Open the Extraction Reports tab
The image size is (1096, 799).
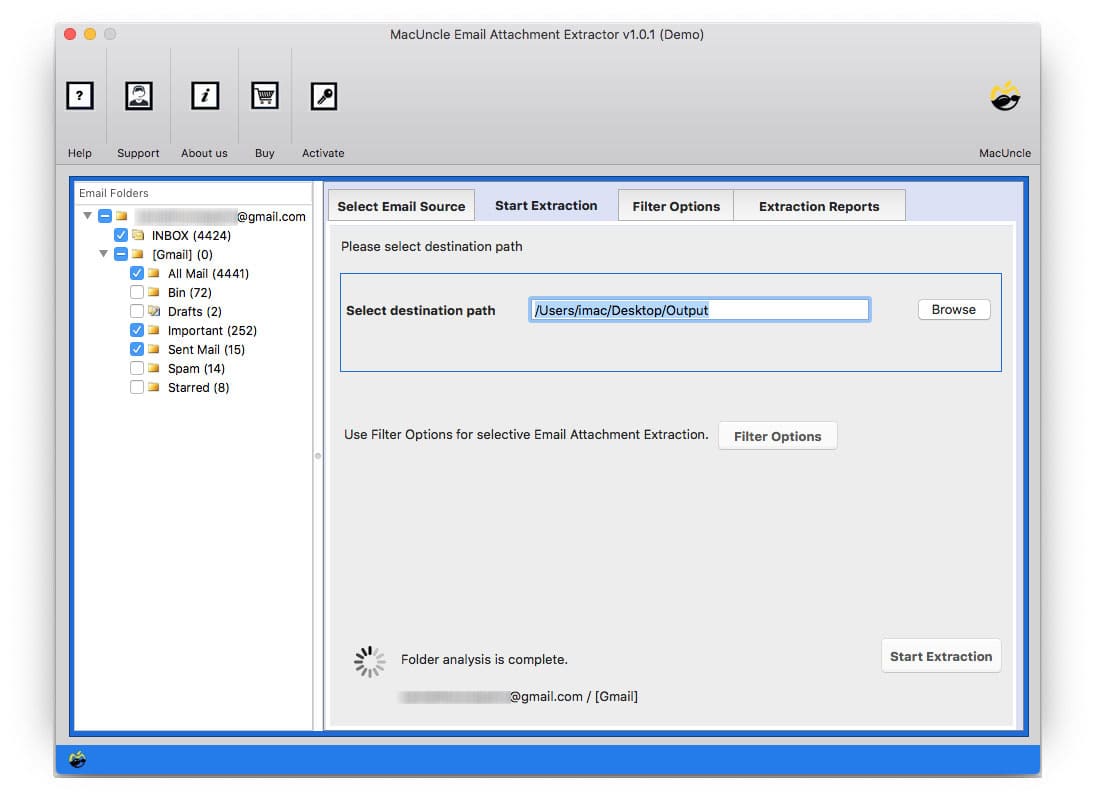click(819, 205)
